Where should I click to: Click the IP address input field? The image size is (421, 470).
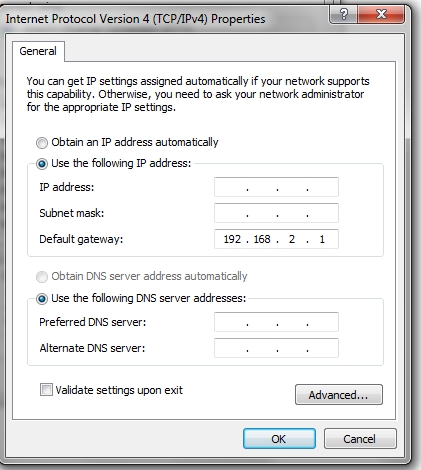276,187
